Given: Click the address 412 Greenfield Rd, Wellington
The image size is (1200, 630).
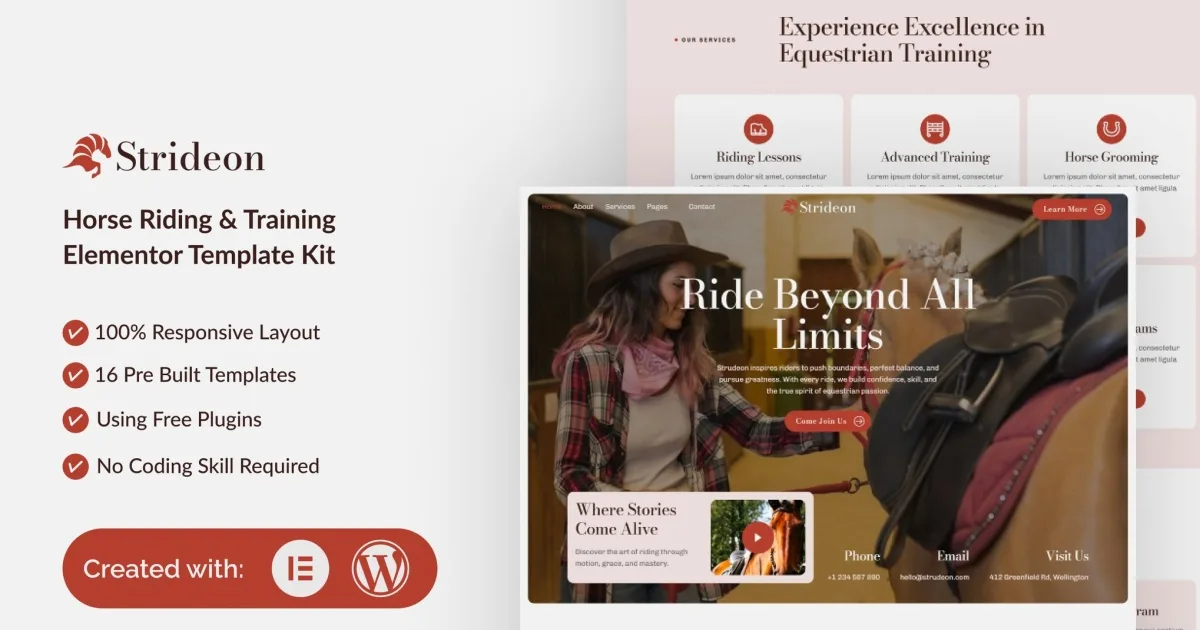Looking at the screenshot, I should 1039,577.
